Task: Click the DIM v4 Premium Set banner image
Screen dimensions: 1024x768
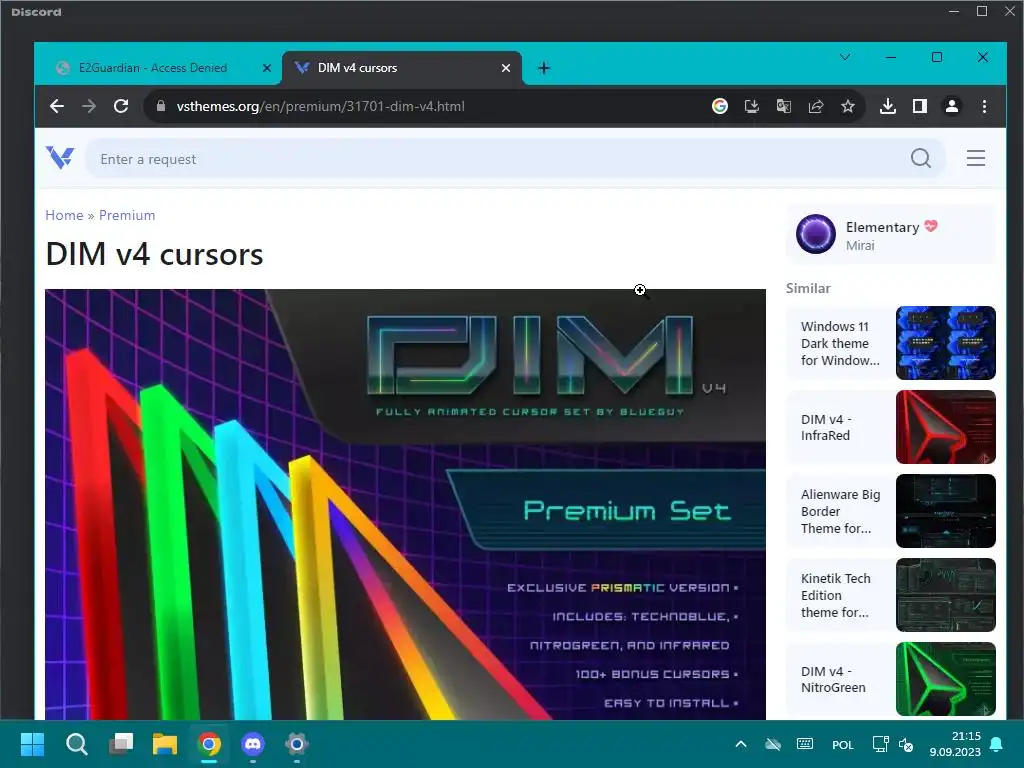Action: pos(405,504)
